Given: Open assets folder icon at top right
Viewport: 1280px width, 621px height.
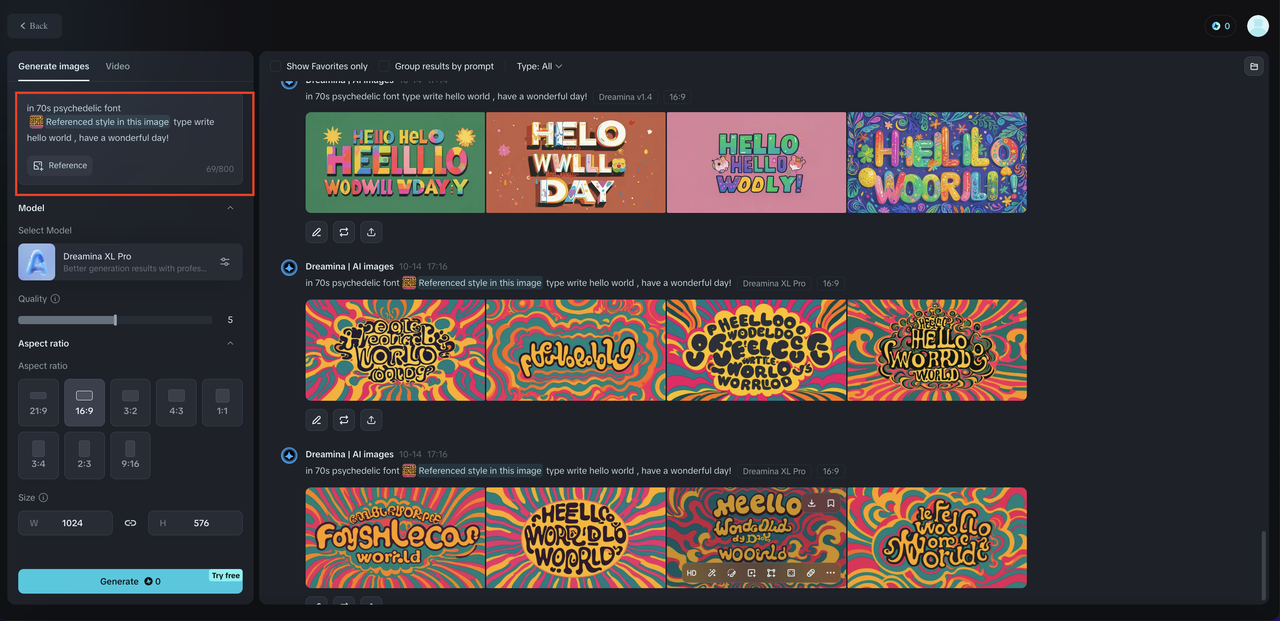Looking at the screenshot, I should click(1253, 66).
